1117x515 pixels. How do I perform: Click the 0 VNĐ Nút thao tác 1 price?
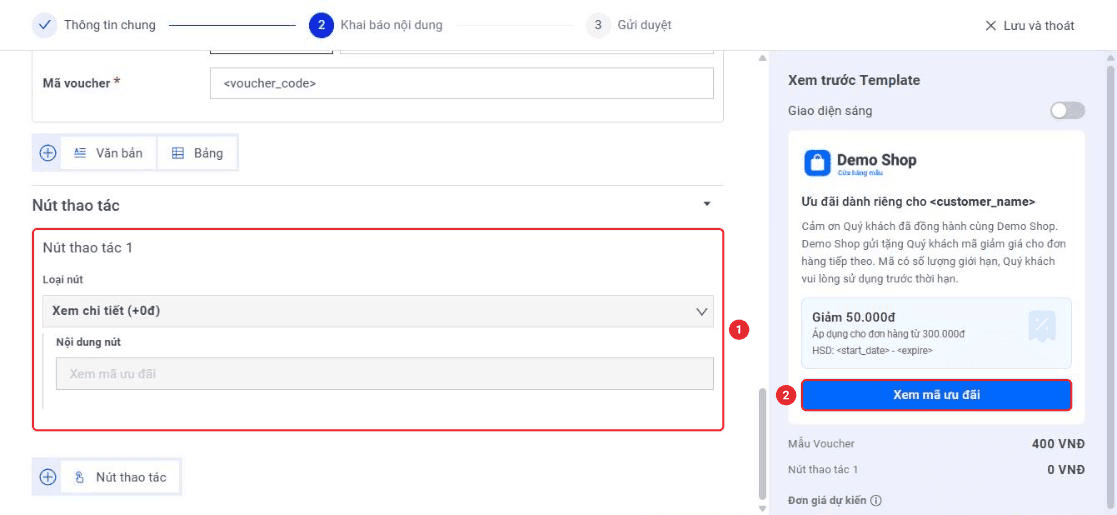pos(1064,469)
